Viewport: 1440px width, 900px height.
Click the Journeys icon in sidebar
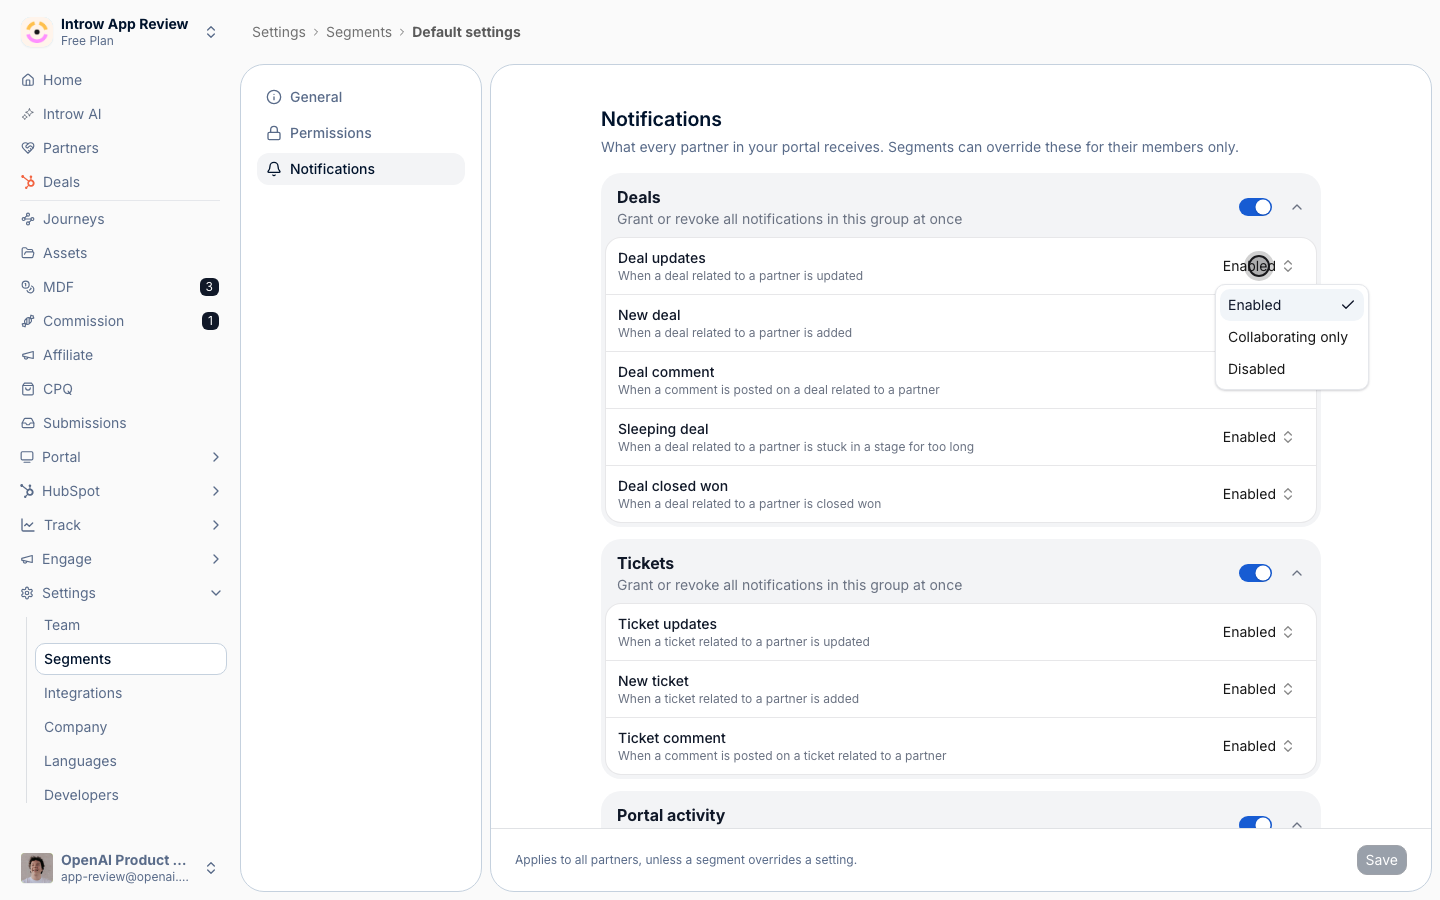(x=28, y=219)
